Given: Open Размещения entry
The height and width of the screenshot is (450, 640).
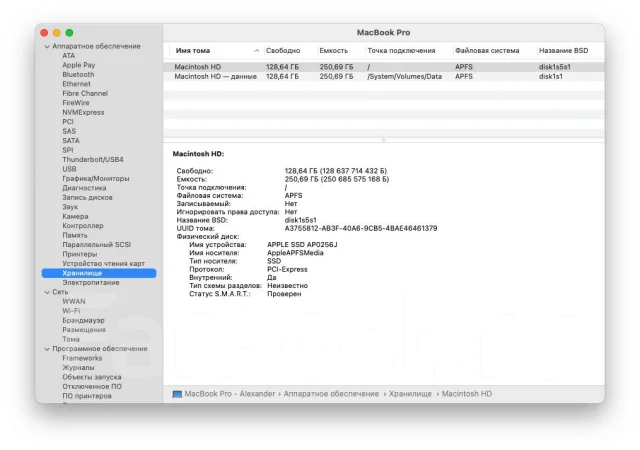Looking at the screenshot, I should 84,330.
